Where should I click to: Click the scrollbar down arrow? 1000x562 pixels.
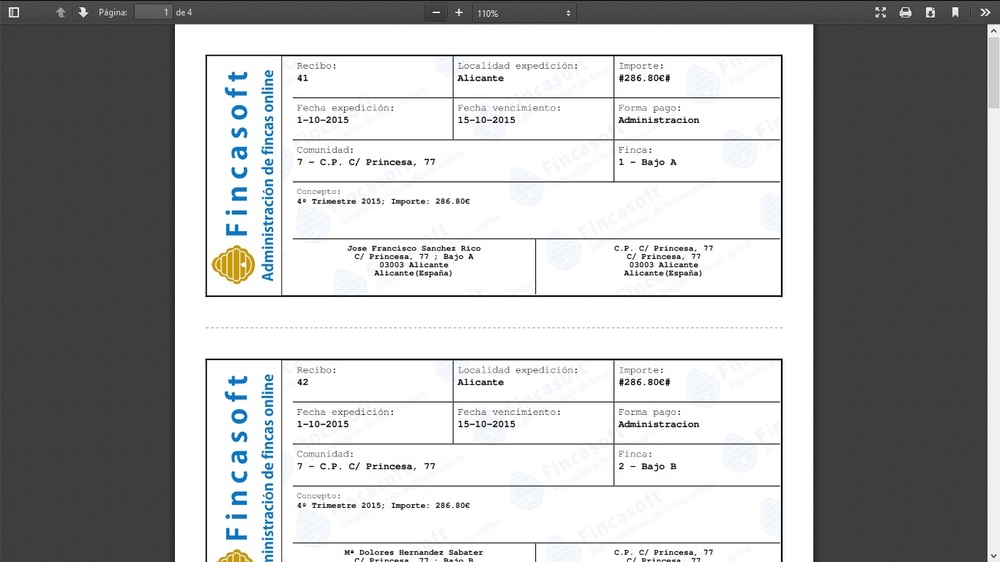click(x=994, y=556)
